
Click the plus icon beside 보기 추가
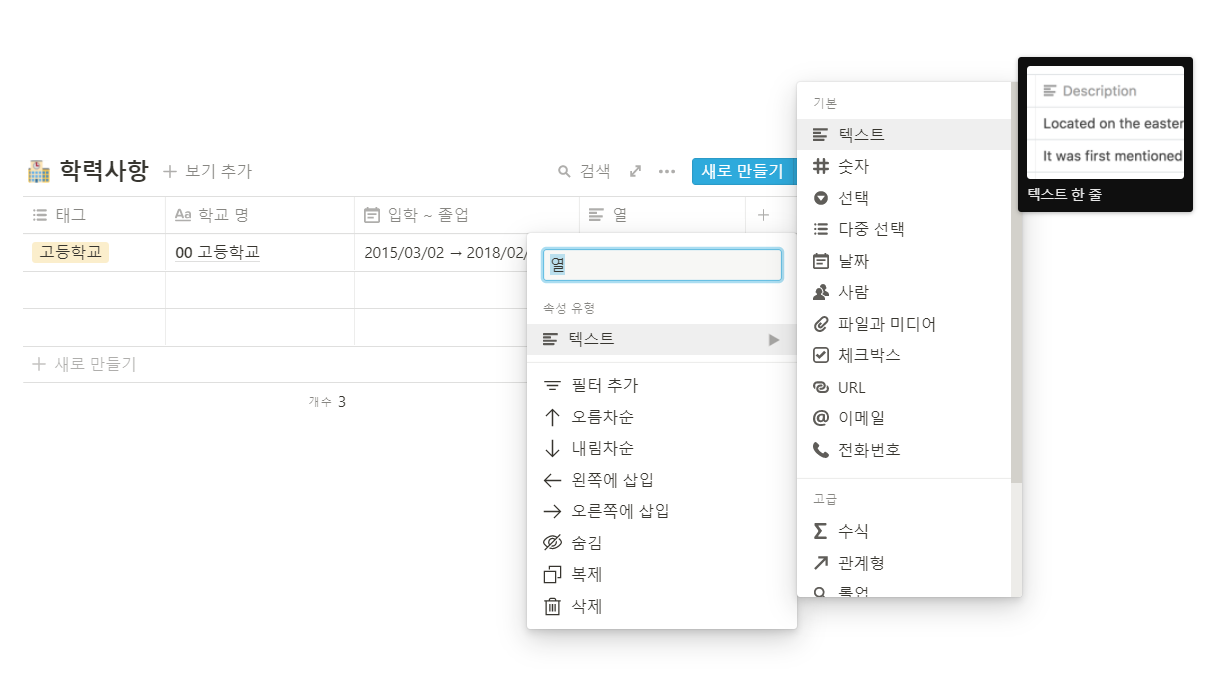(x=170, y=172)
